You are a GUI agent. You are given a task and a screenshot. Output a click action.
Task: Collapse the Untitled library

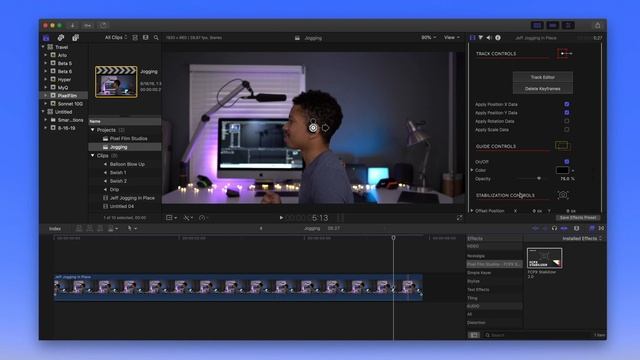[43, 111]
